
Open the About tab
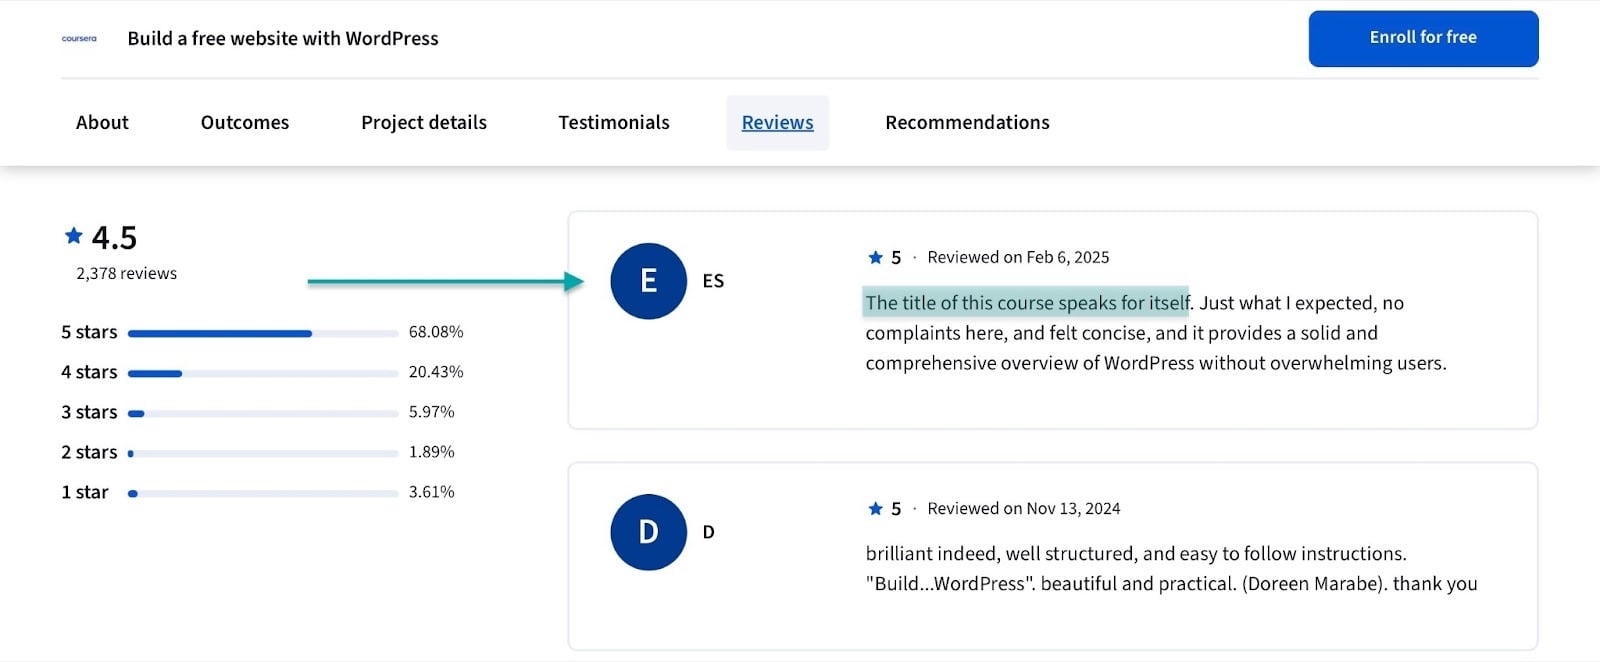coord(102,122)
